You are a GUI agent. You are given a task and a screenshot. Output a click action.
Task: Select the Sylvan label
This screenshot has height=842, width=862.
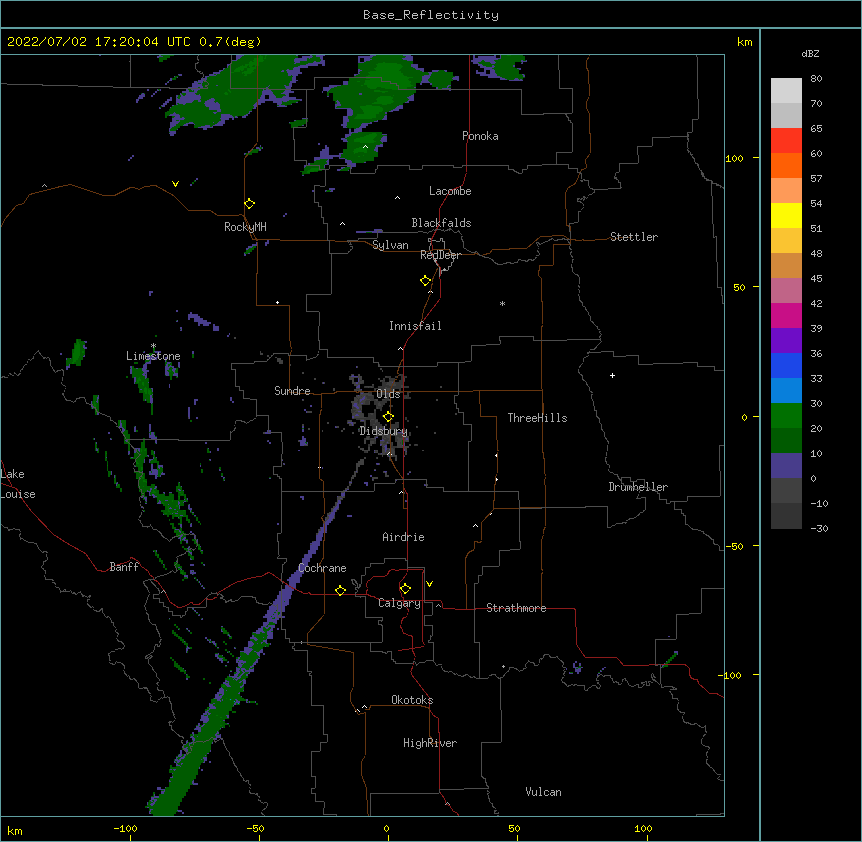390,245
